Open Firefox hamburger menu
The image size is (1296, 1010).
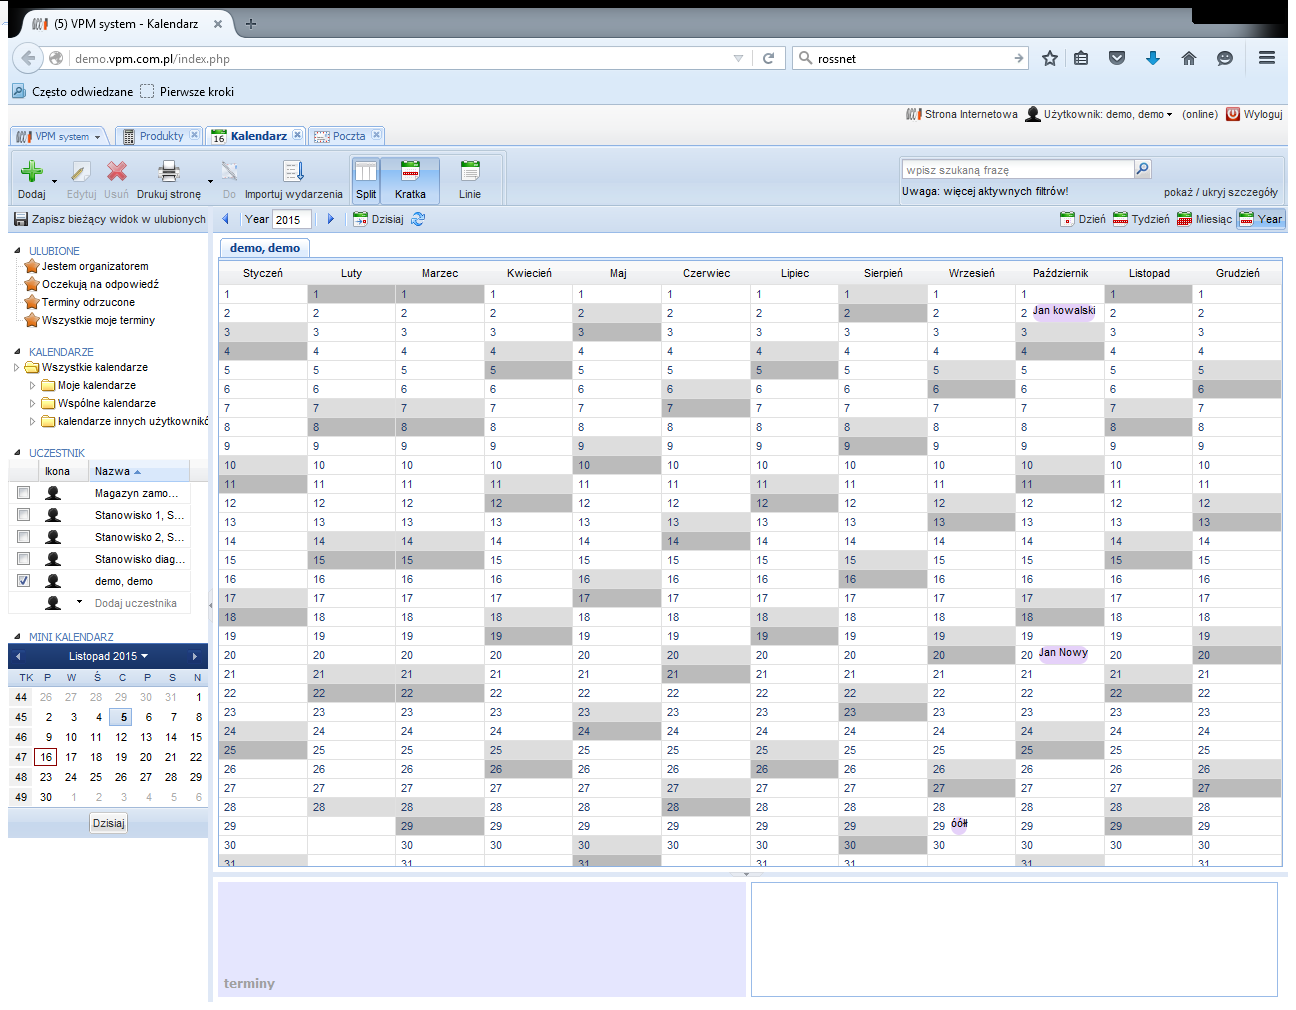tap(1267, 58)
